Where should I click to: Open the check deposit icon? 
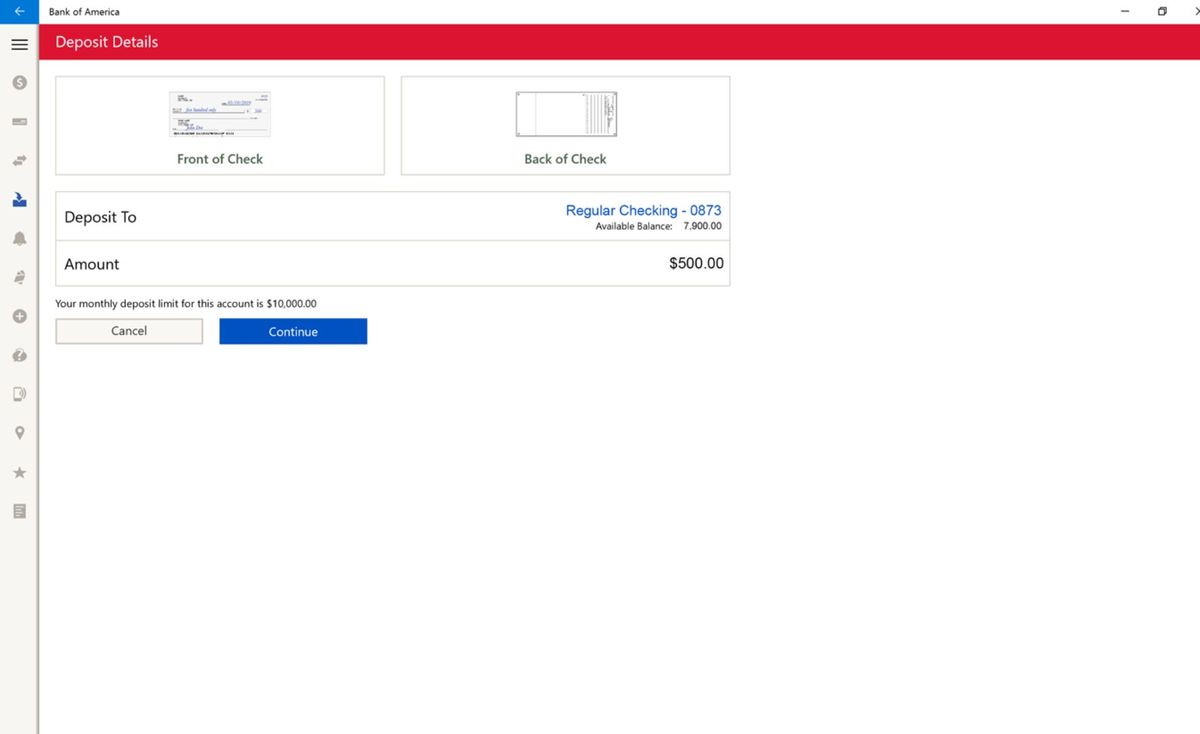[18, 199]
